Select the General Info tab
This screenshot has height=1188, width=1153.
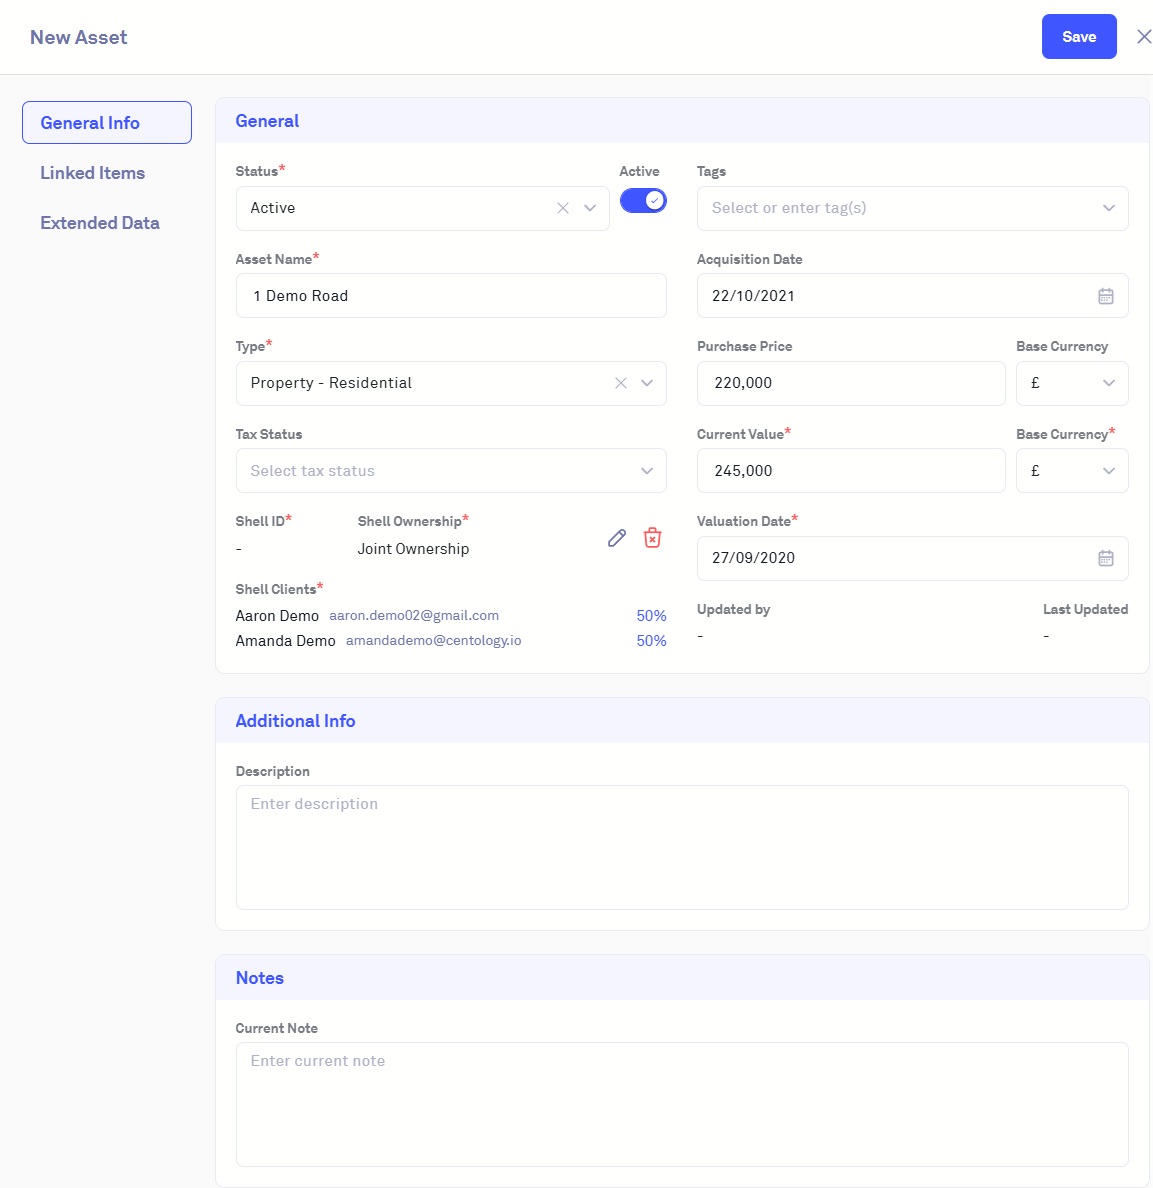point(106,123)
